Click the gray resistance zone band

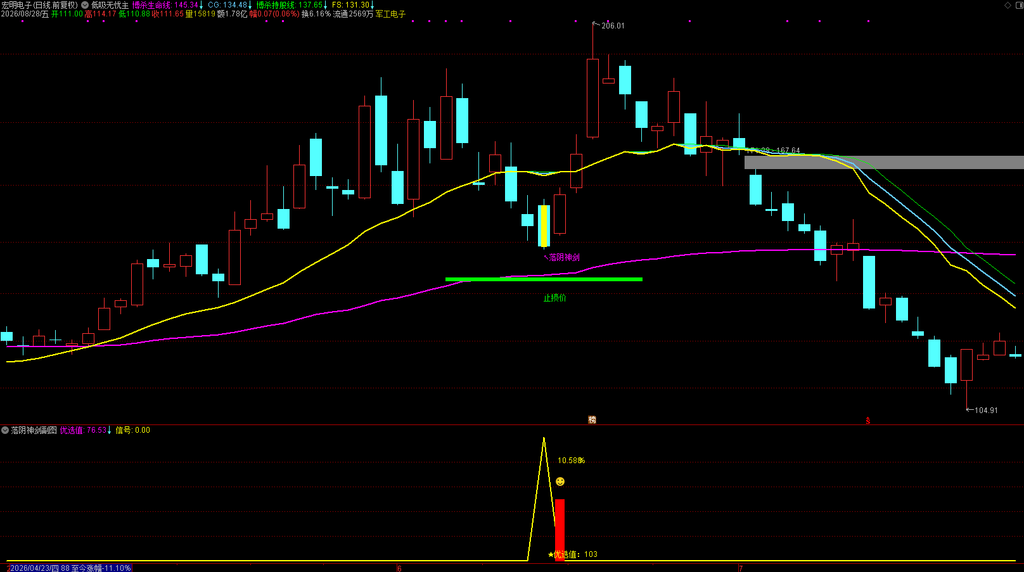pos(884,163)
